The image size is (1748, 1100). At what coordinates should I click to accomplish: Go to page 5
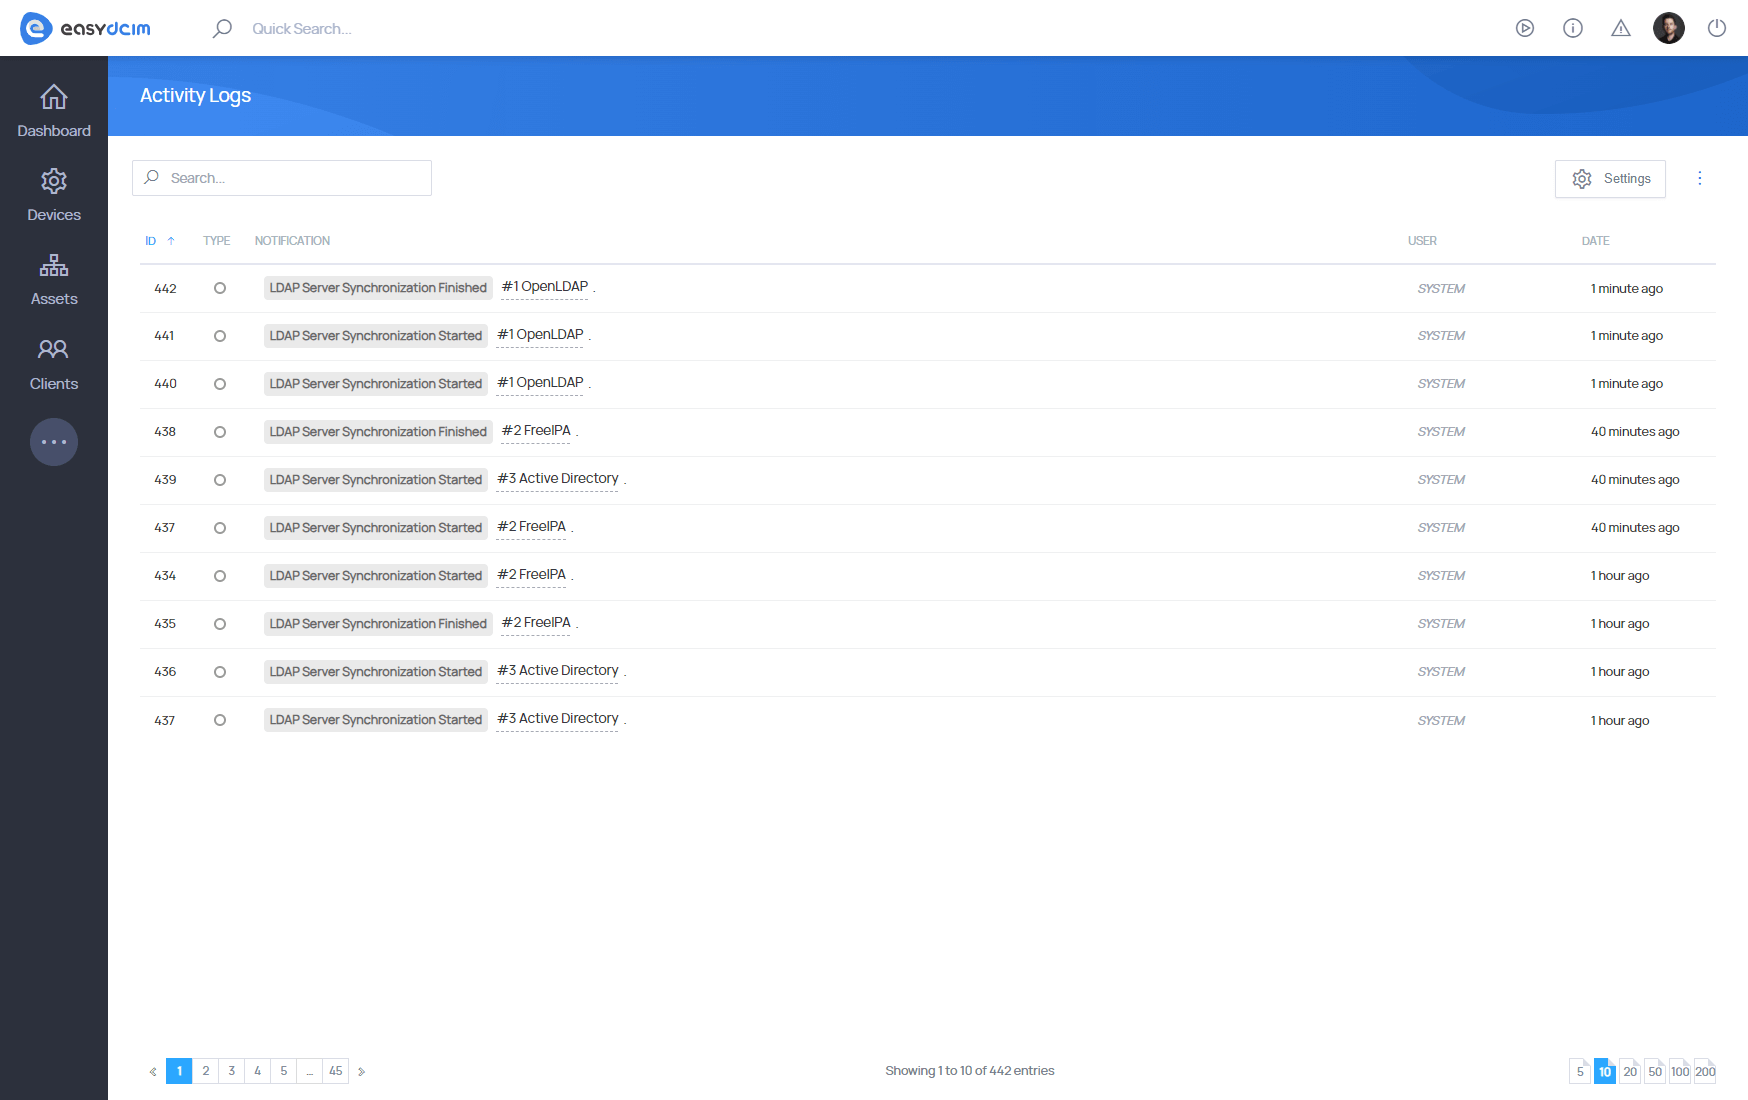(x=284, y=1071)
